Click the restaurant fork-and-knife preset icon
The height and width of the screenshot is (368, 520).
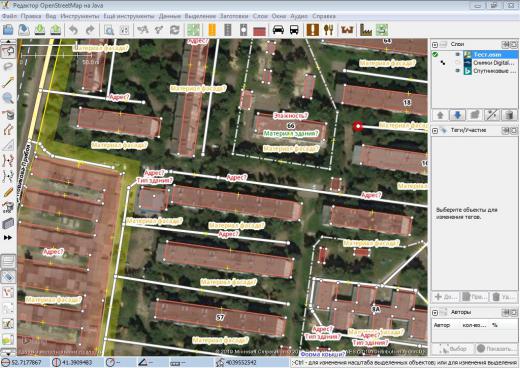coord(328,30)
